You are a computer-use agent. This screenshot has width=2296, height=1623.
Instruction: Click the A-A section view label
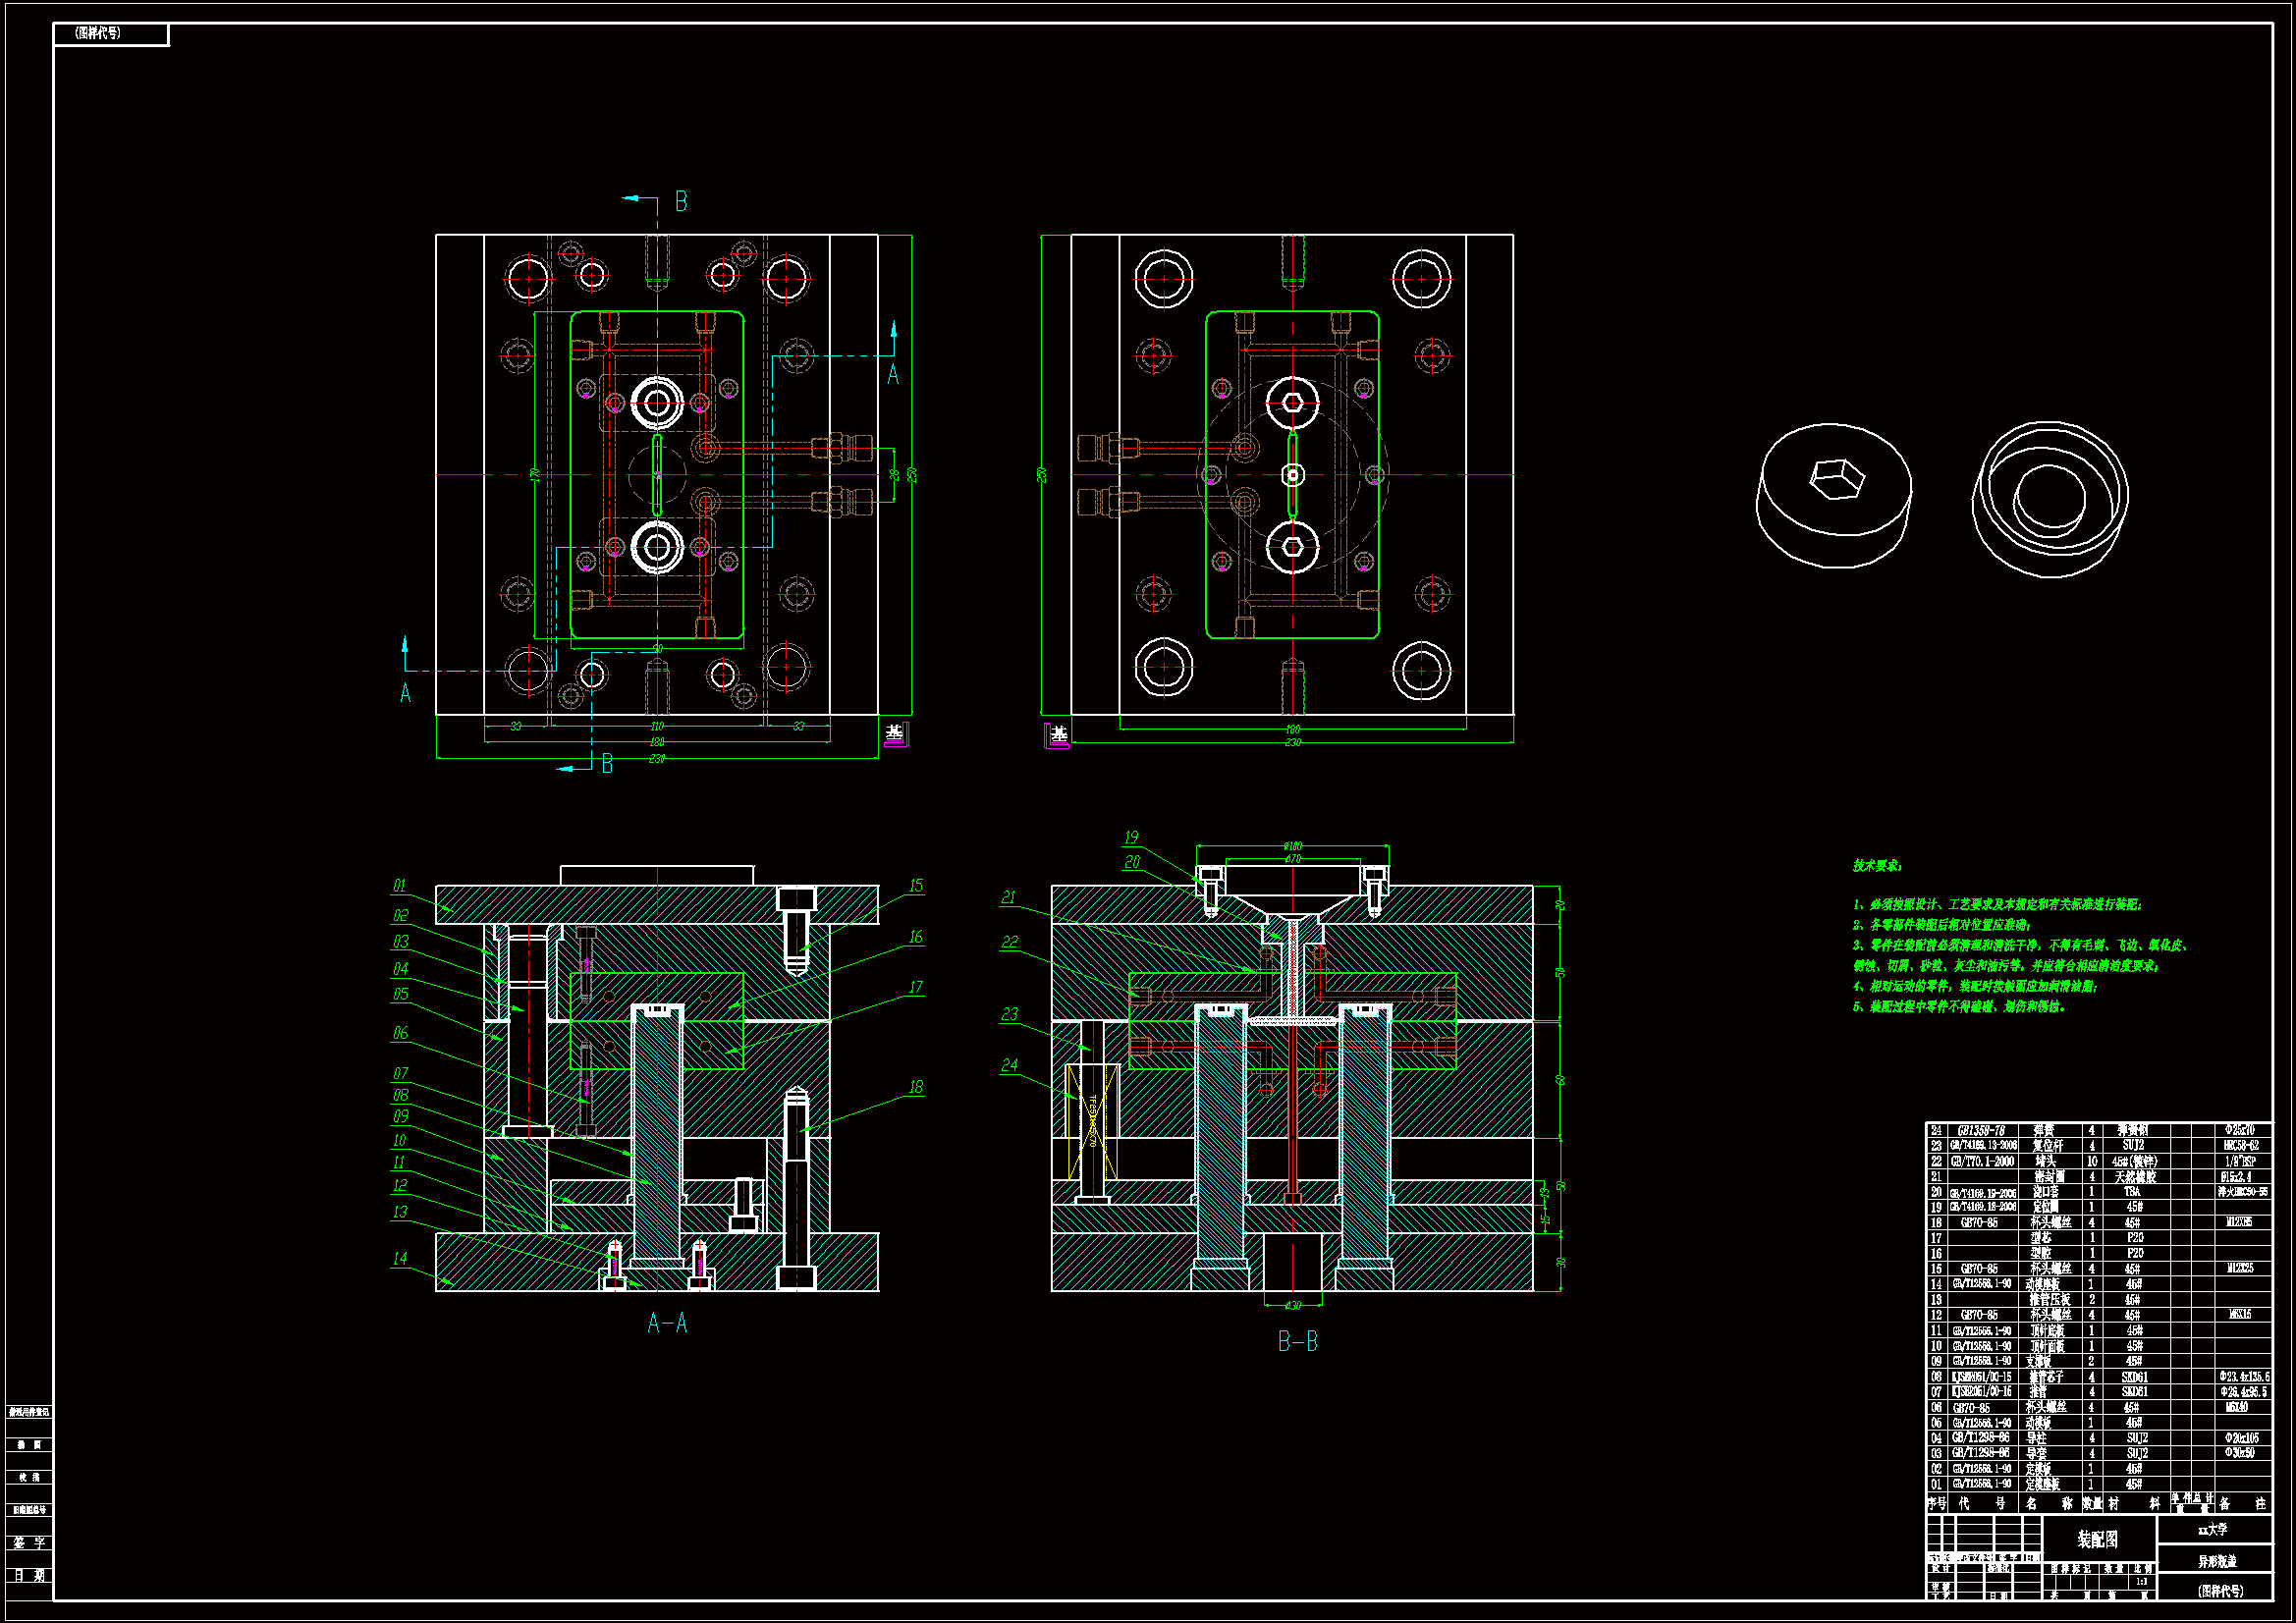(x=667, y=1323)
